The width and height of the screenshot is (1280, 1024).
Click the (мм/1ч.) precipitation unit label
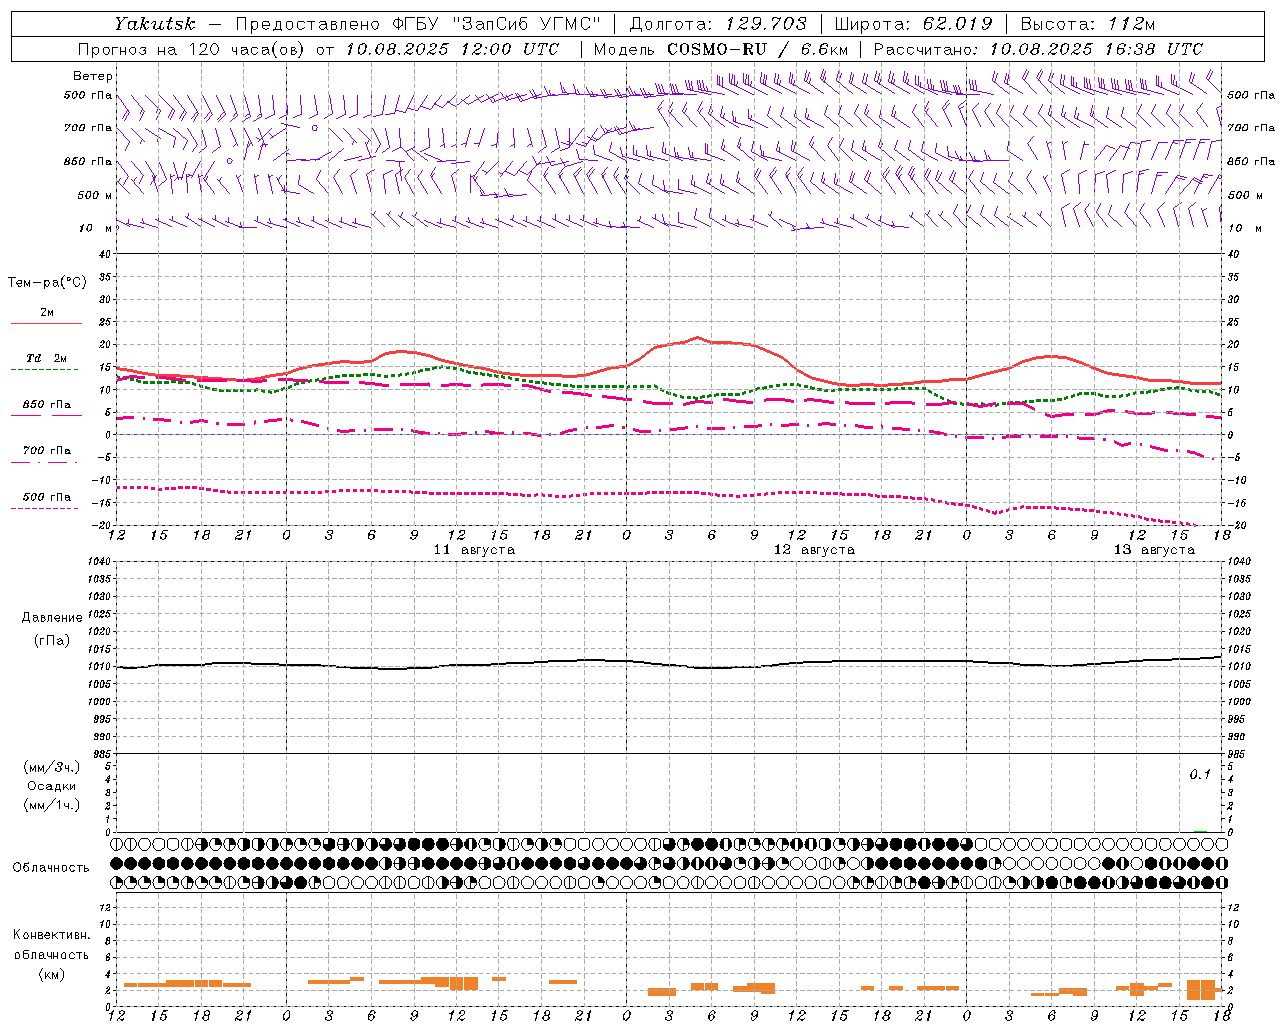[x=52, y=805]
